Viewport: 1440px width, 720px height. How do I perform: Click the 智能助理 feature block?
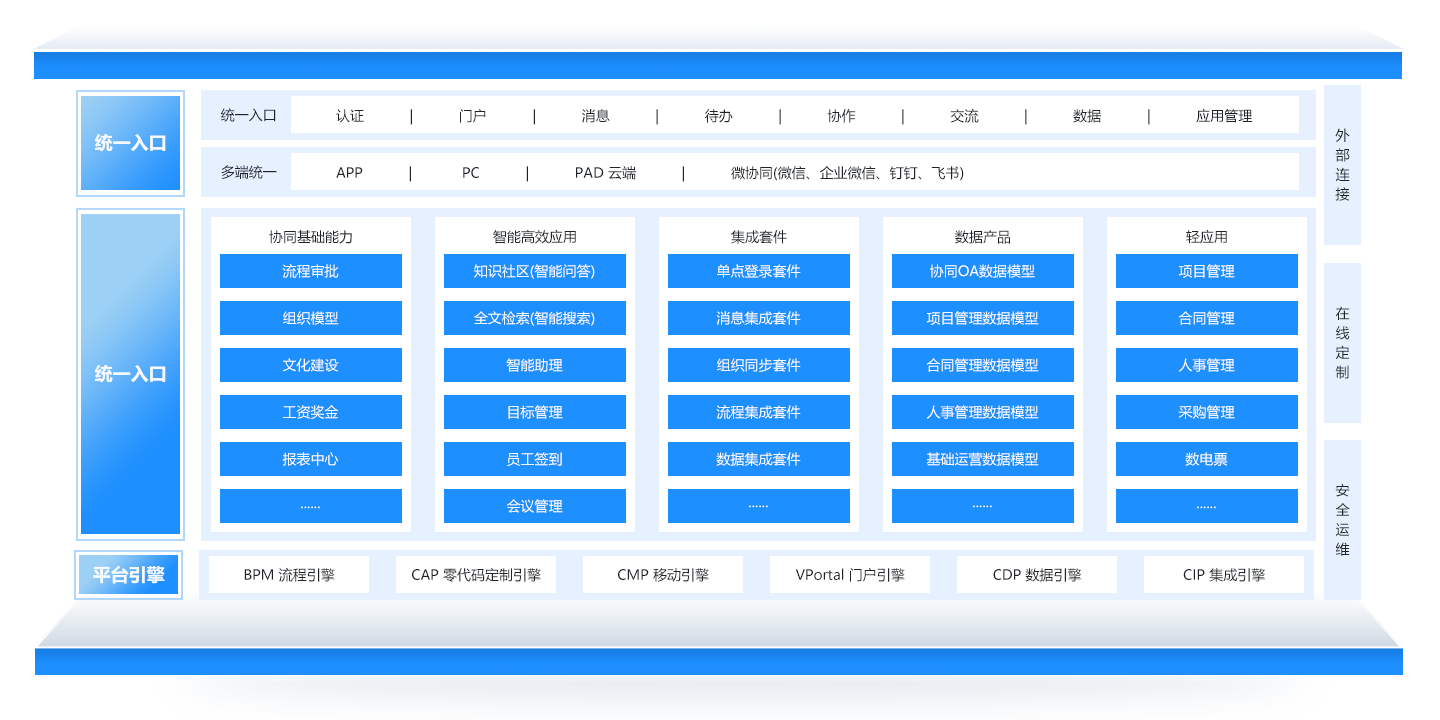pos(534,365)
